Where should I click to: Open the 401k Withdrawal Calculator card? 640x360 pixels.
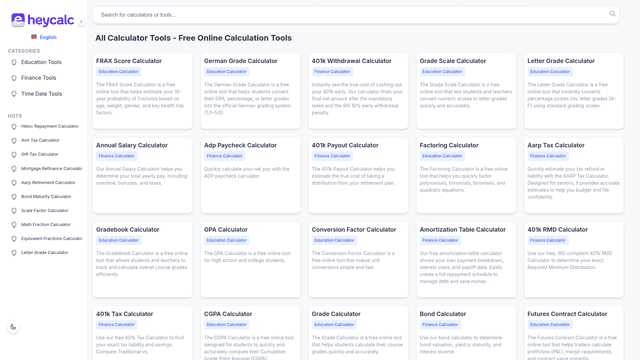coord(358,91)
